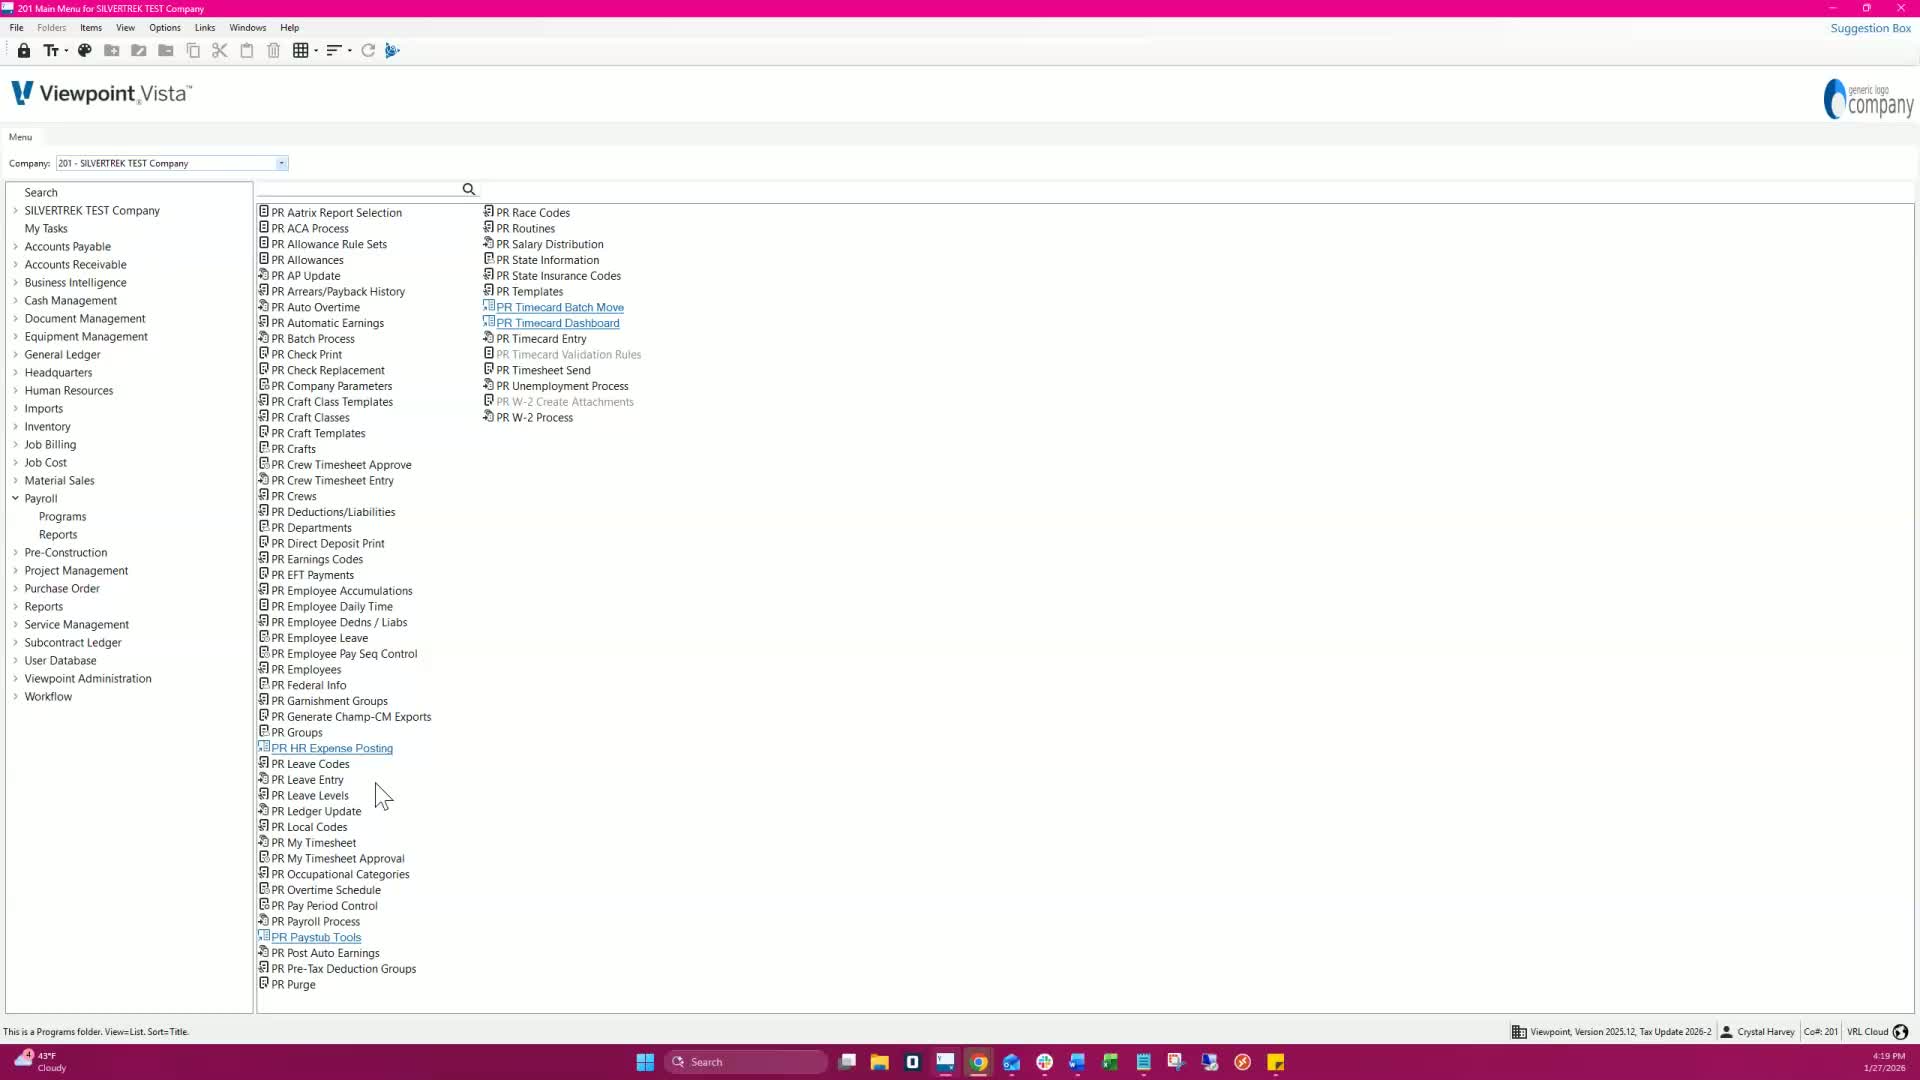
Task: Open the Options menu
Action: point(165,28)
